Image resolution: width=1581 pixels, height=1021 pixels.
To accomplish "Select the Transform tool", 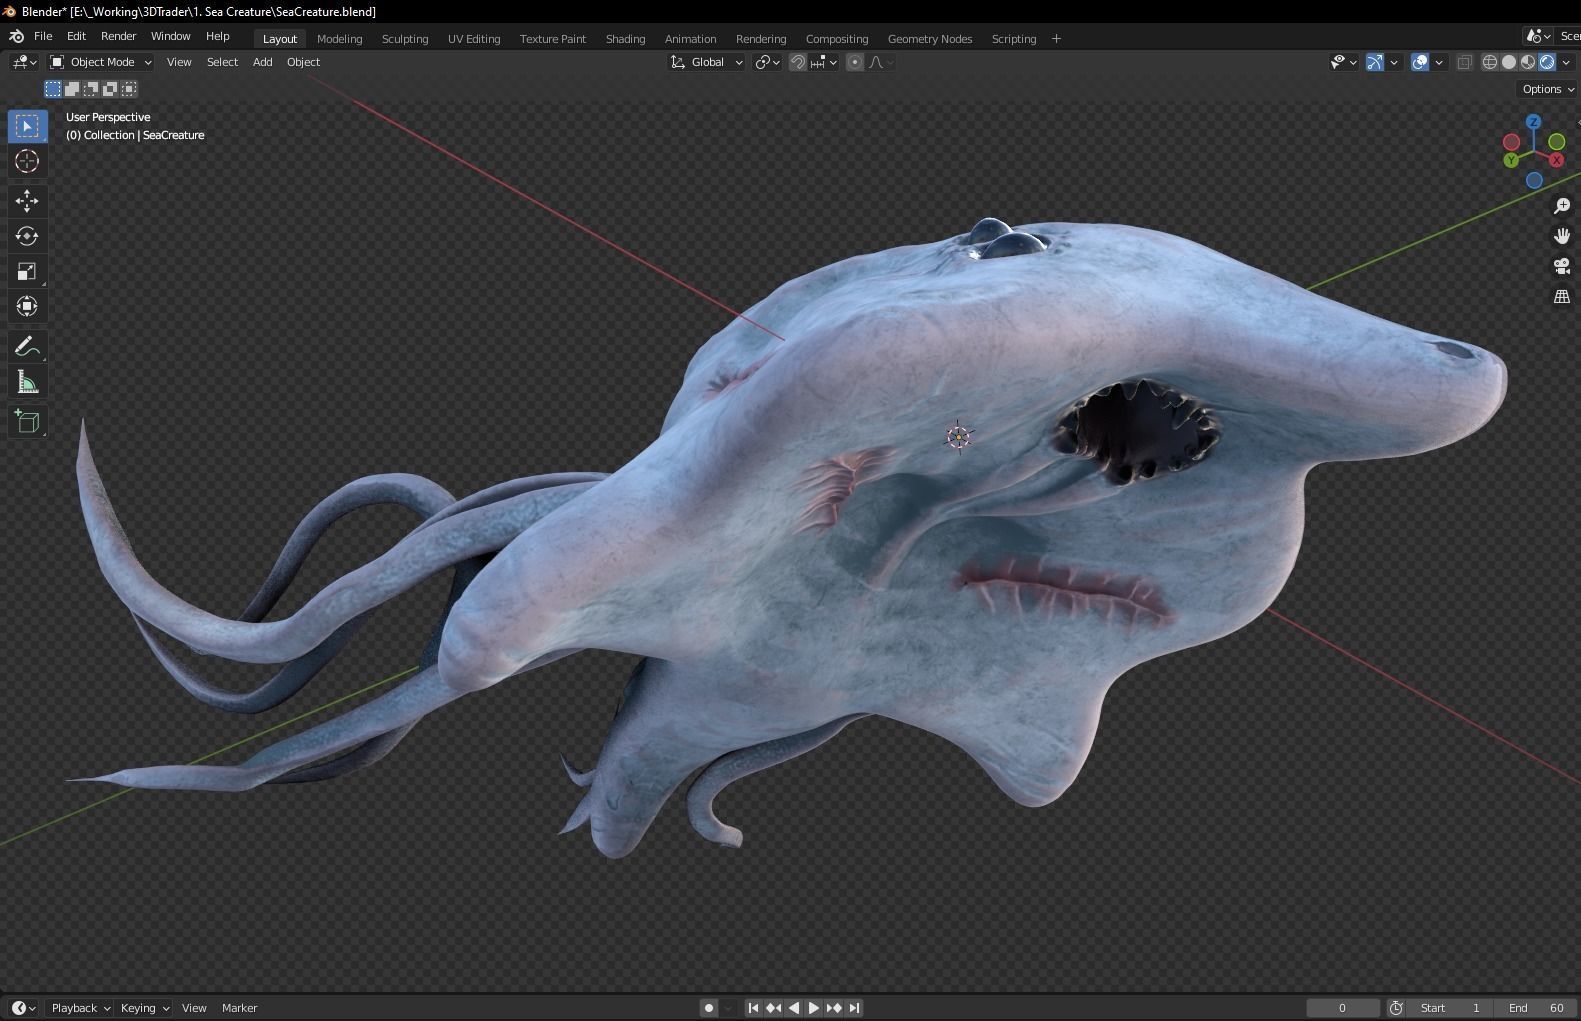I will click(27, 306).
